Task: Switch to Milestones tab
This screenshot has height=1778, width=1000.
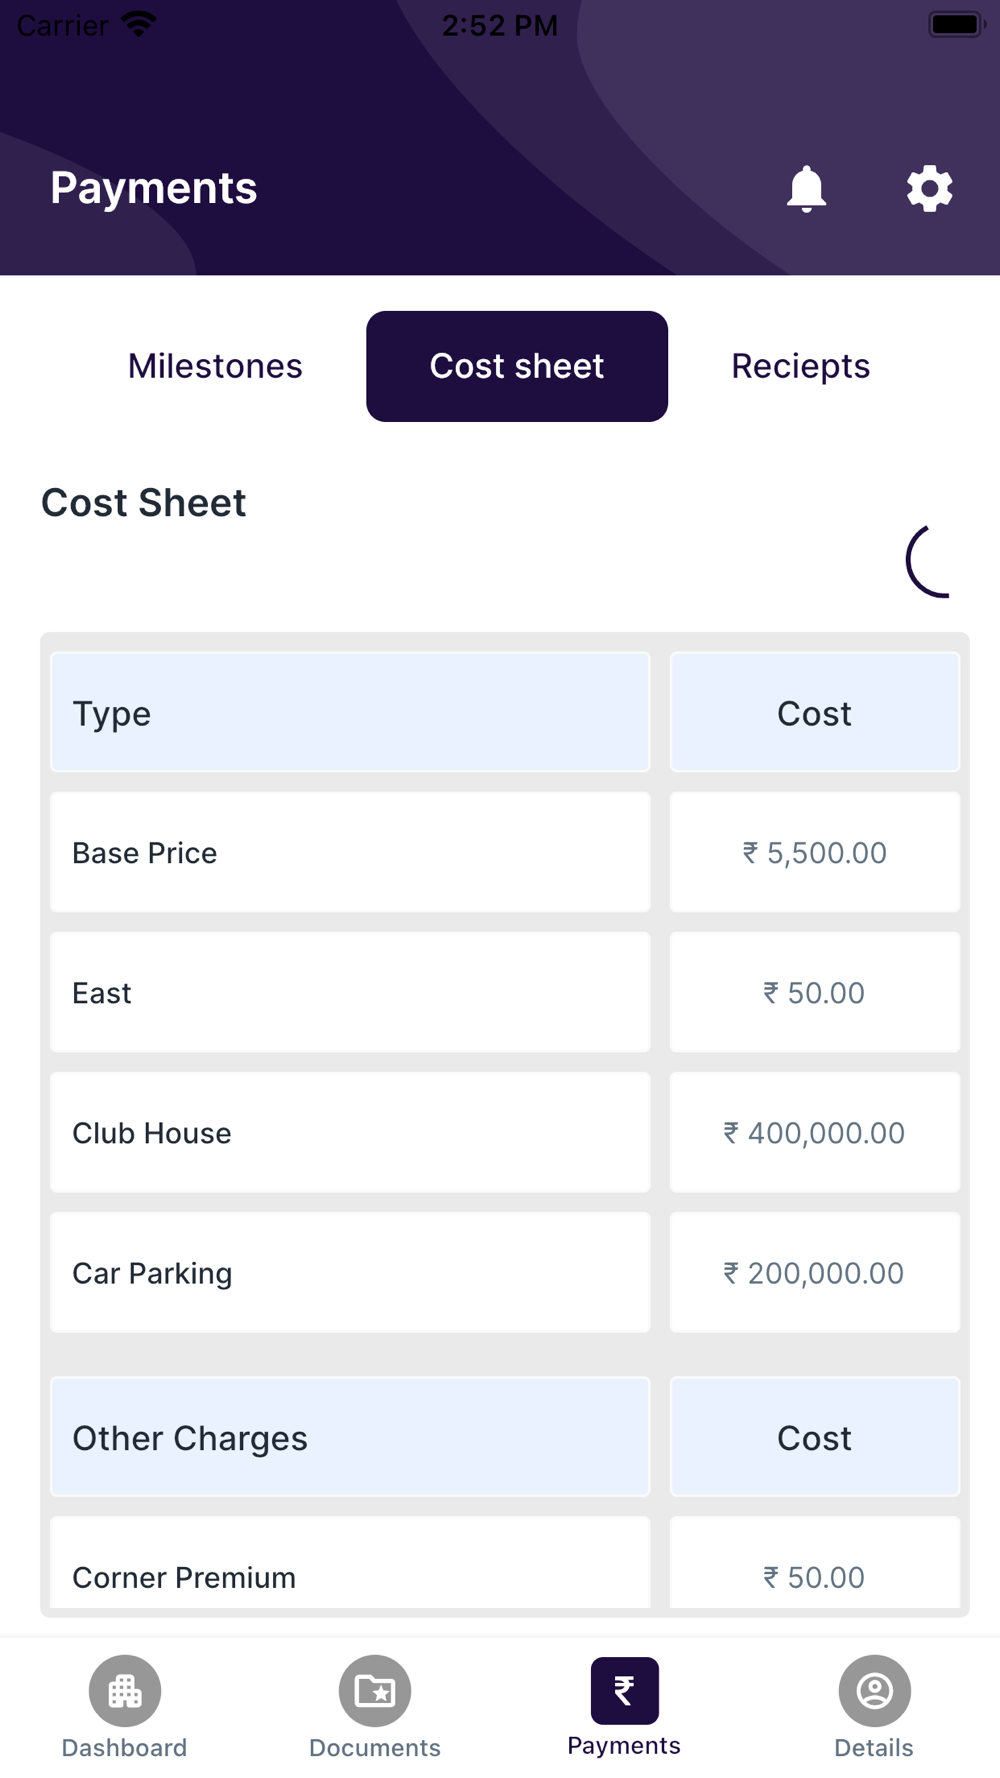Action: pyautogui.click(x=215, y=366)
